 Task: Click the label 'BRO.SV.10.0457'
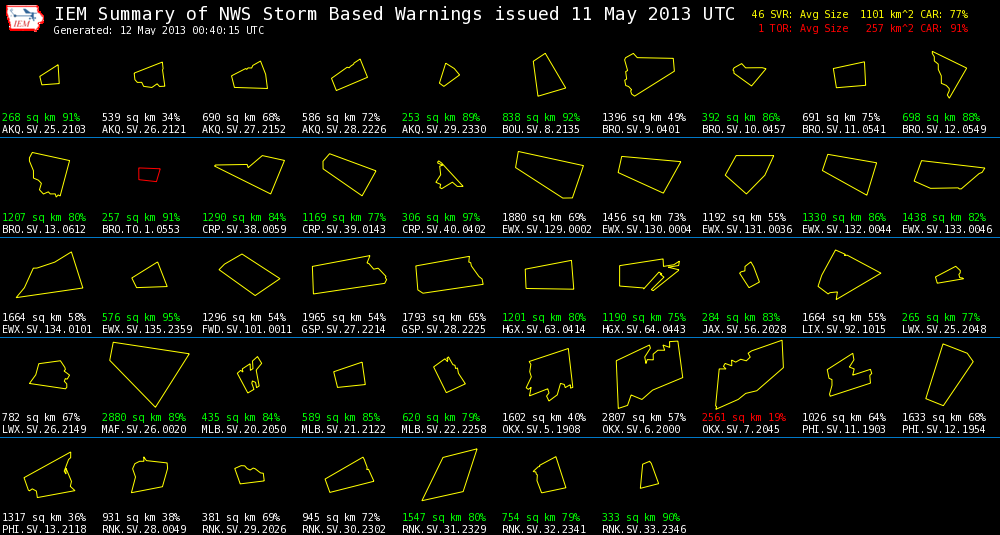coord(744,129)
